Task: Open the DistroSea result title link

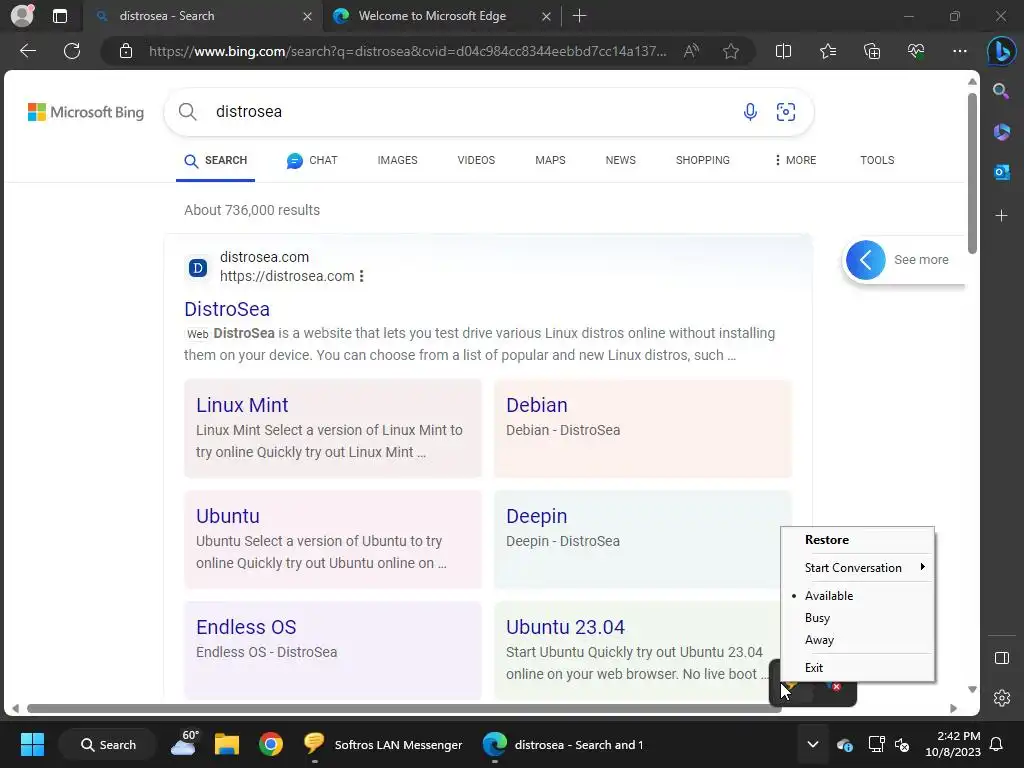Action: coord(227,309)
